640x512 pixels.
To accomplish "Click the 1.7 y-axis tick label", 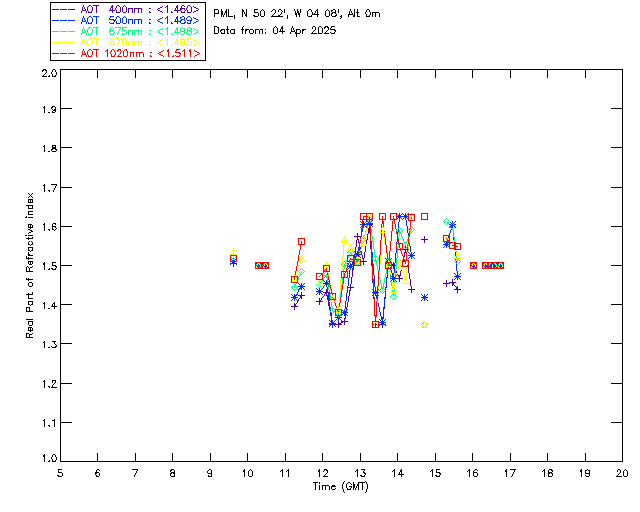I will 49,187.
